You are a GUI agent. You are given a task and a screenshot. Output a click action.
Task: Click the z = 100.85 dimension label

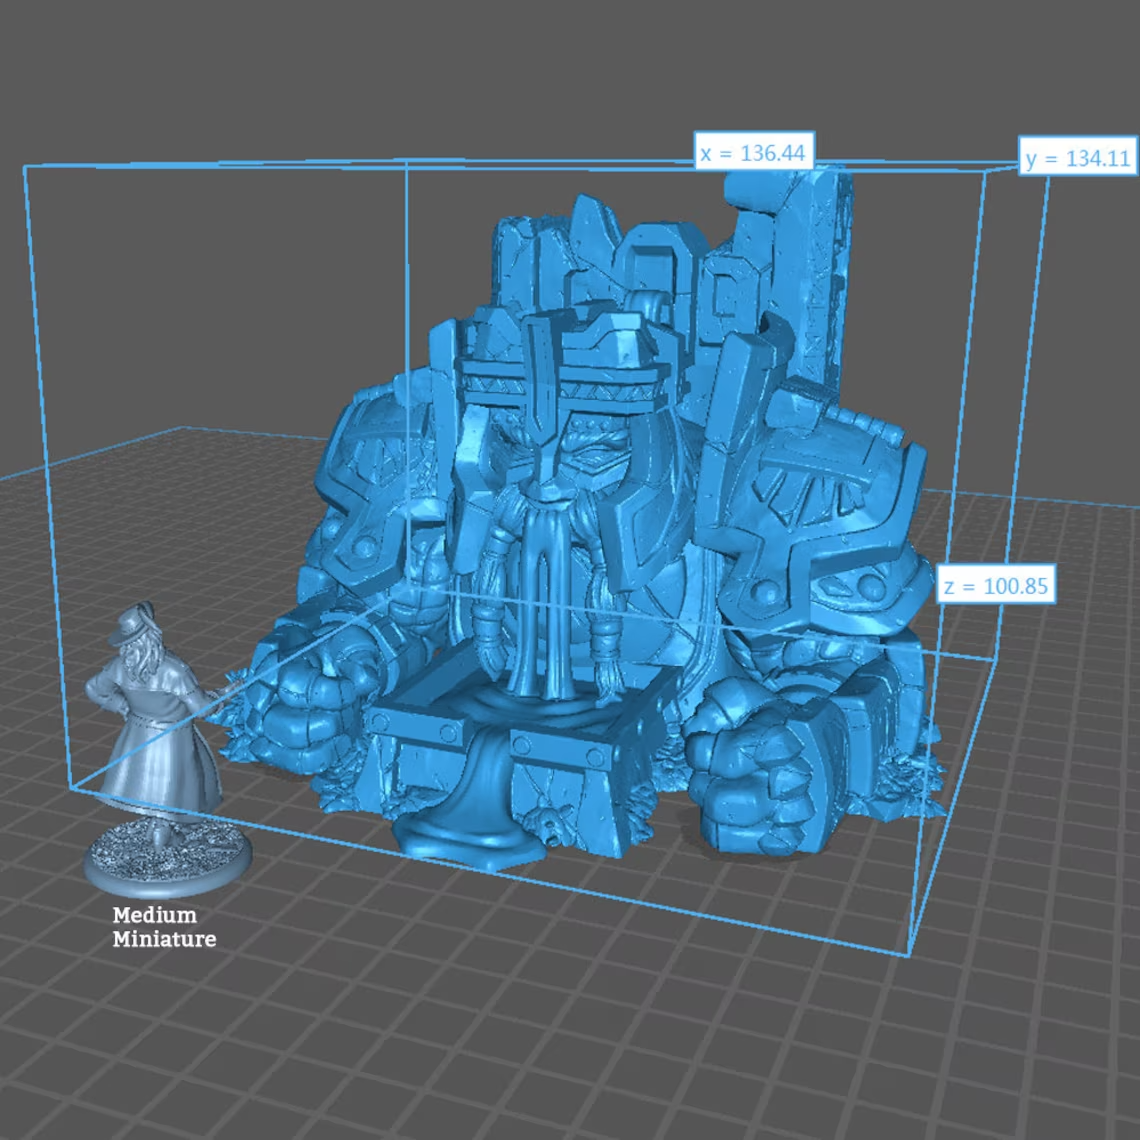click(996, 586)
